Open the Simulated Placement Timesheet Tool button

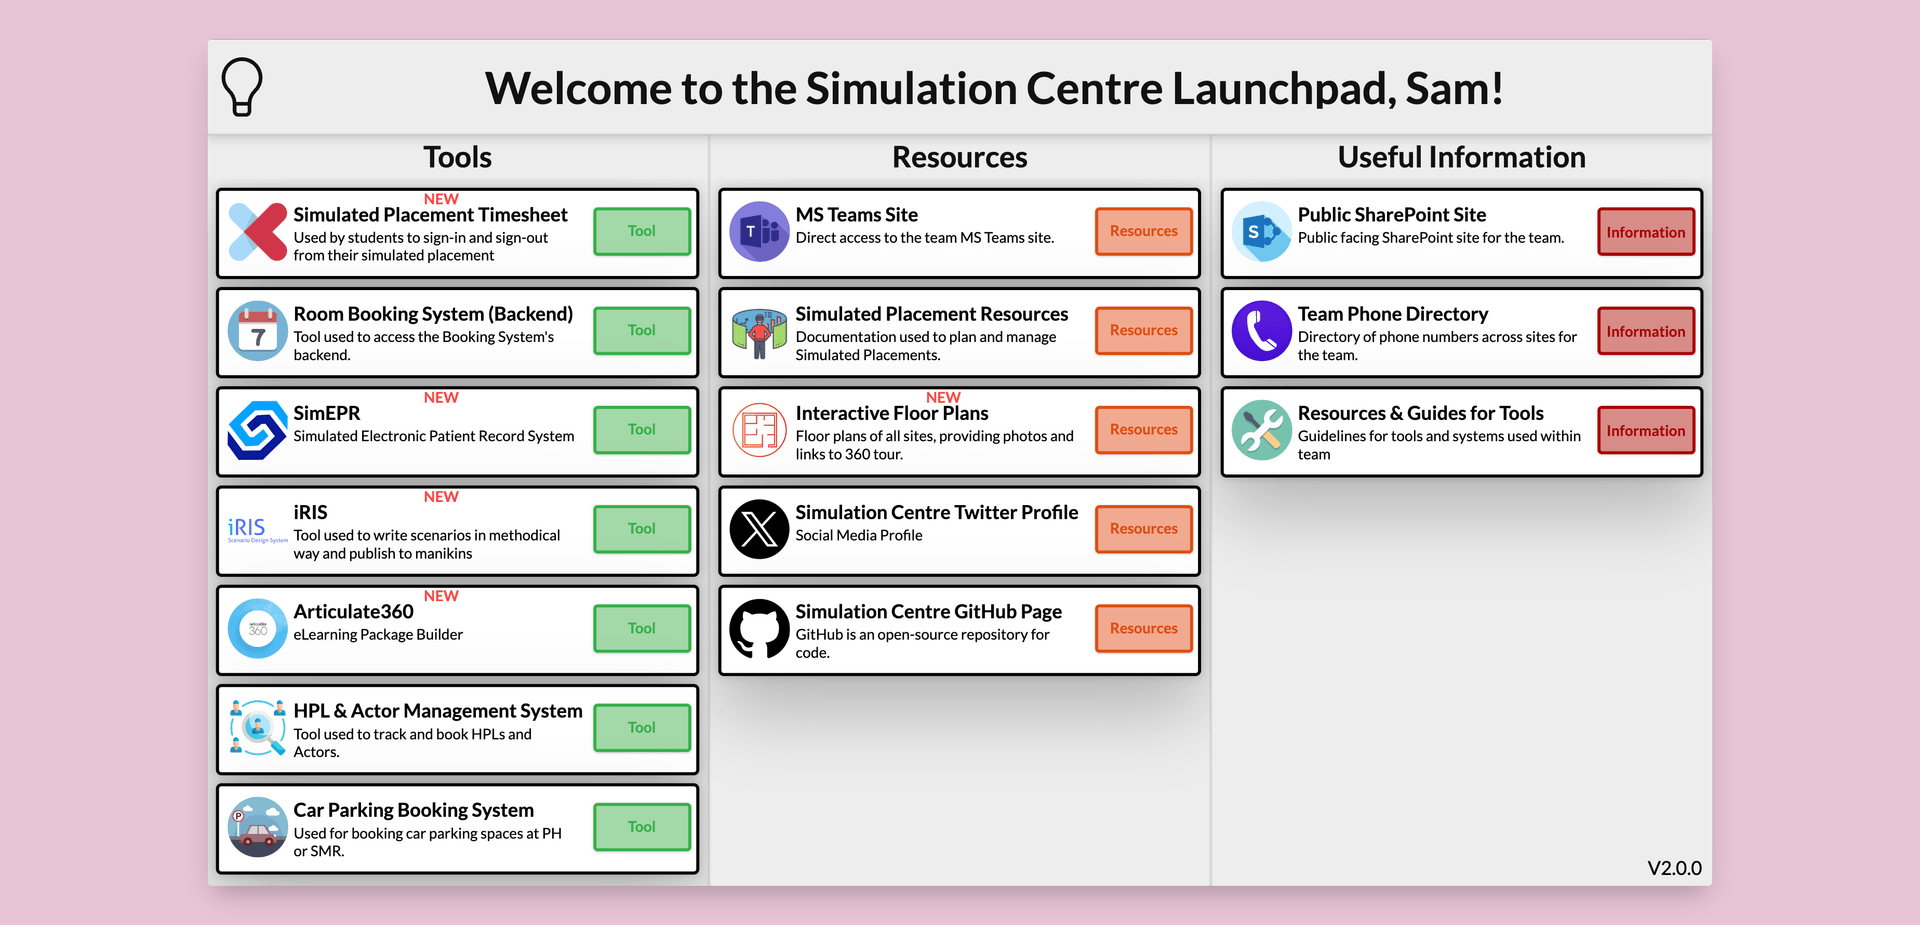pos(642,231)
